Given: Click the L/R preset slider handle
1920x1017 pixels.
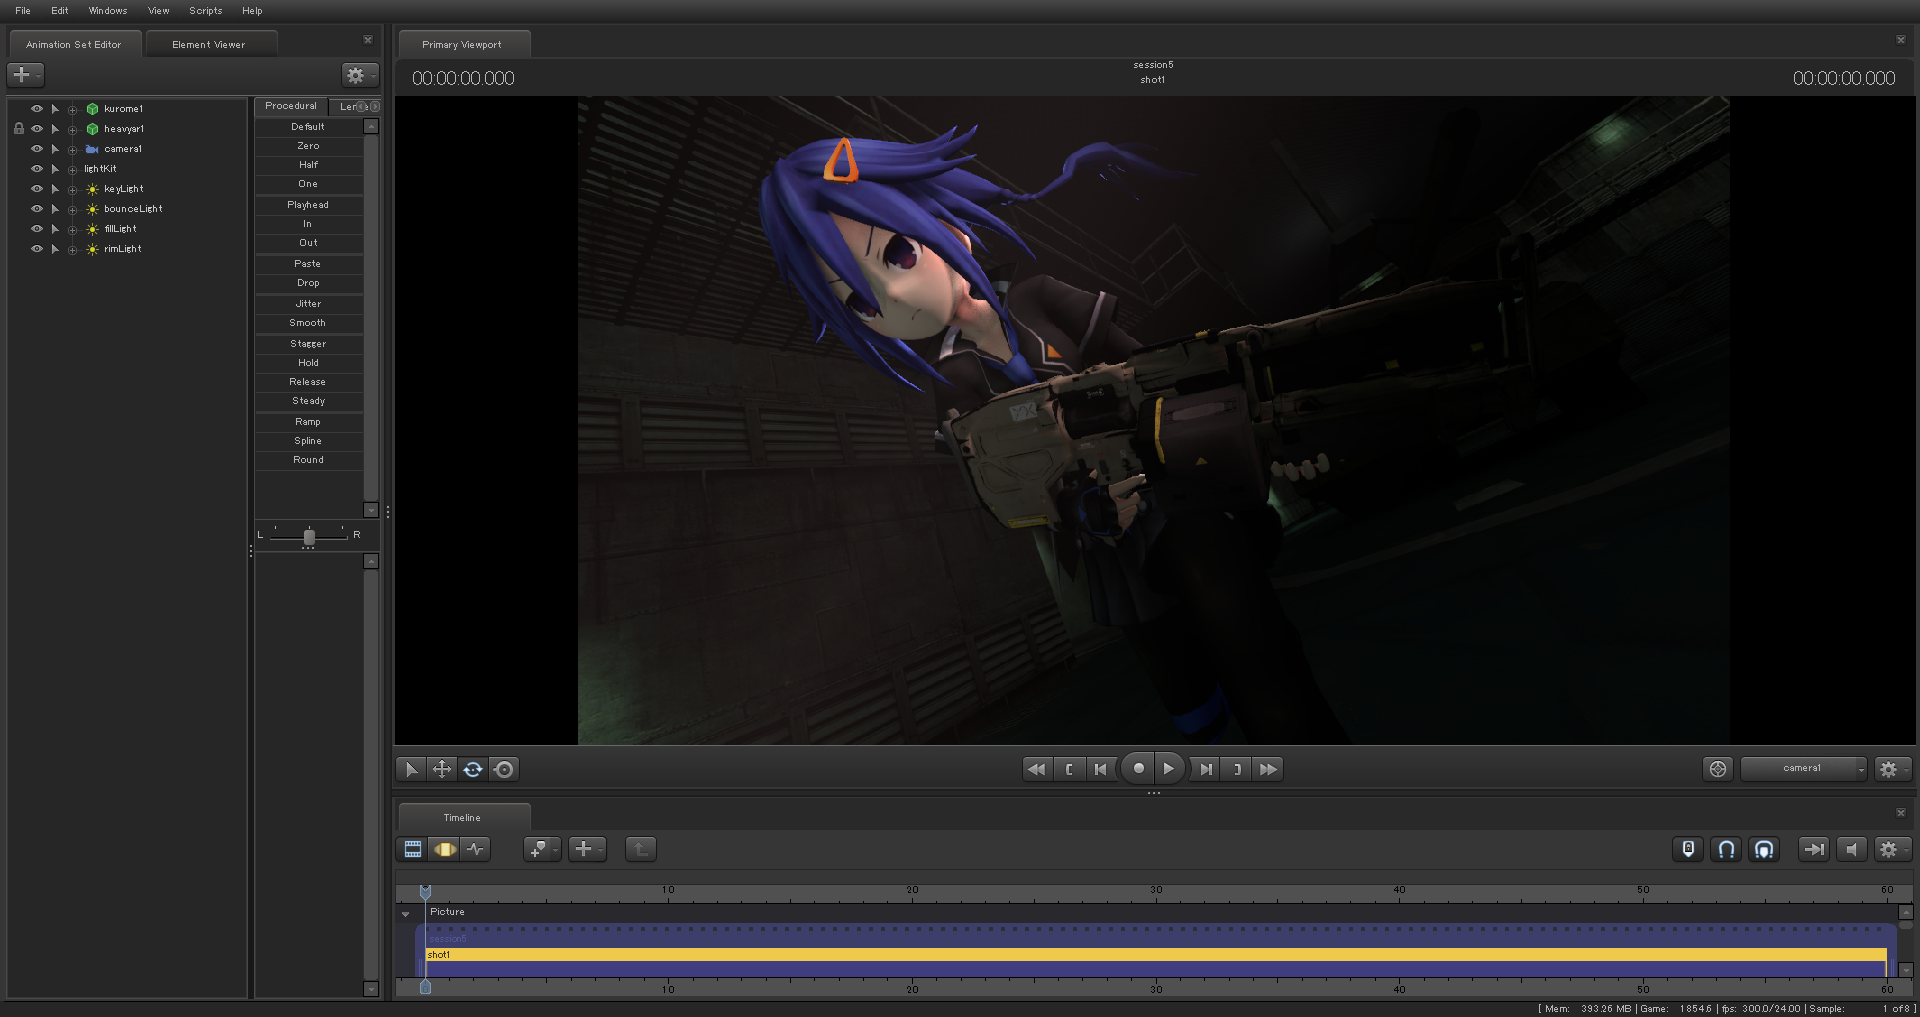Looking at the screenshot, I should tap(309, 537).
